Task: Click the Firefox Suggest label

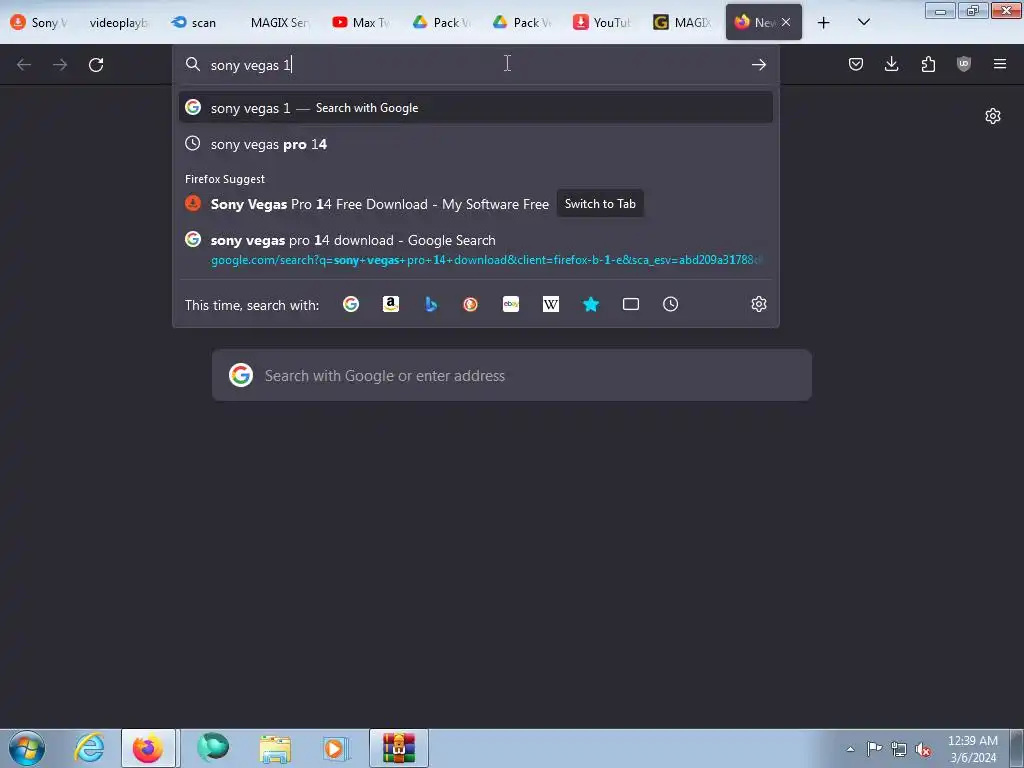Action: (225, 179)
